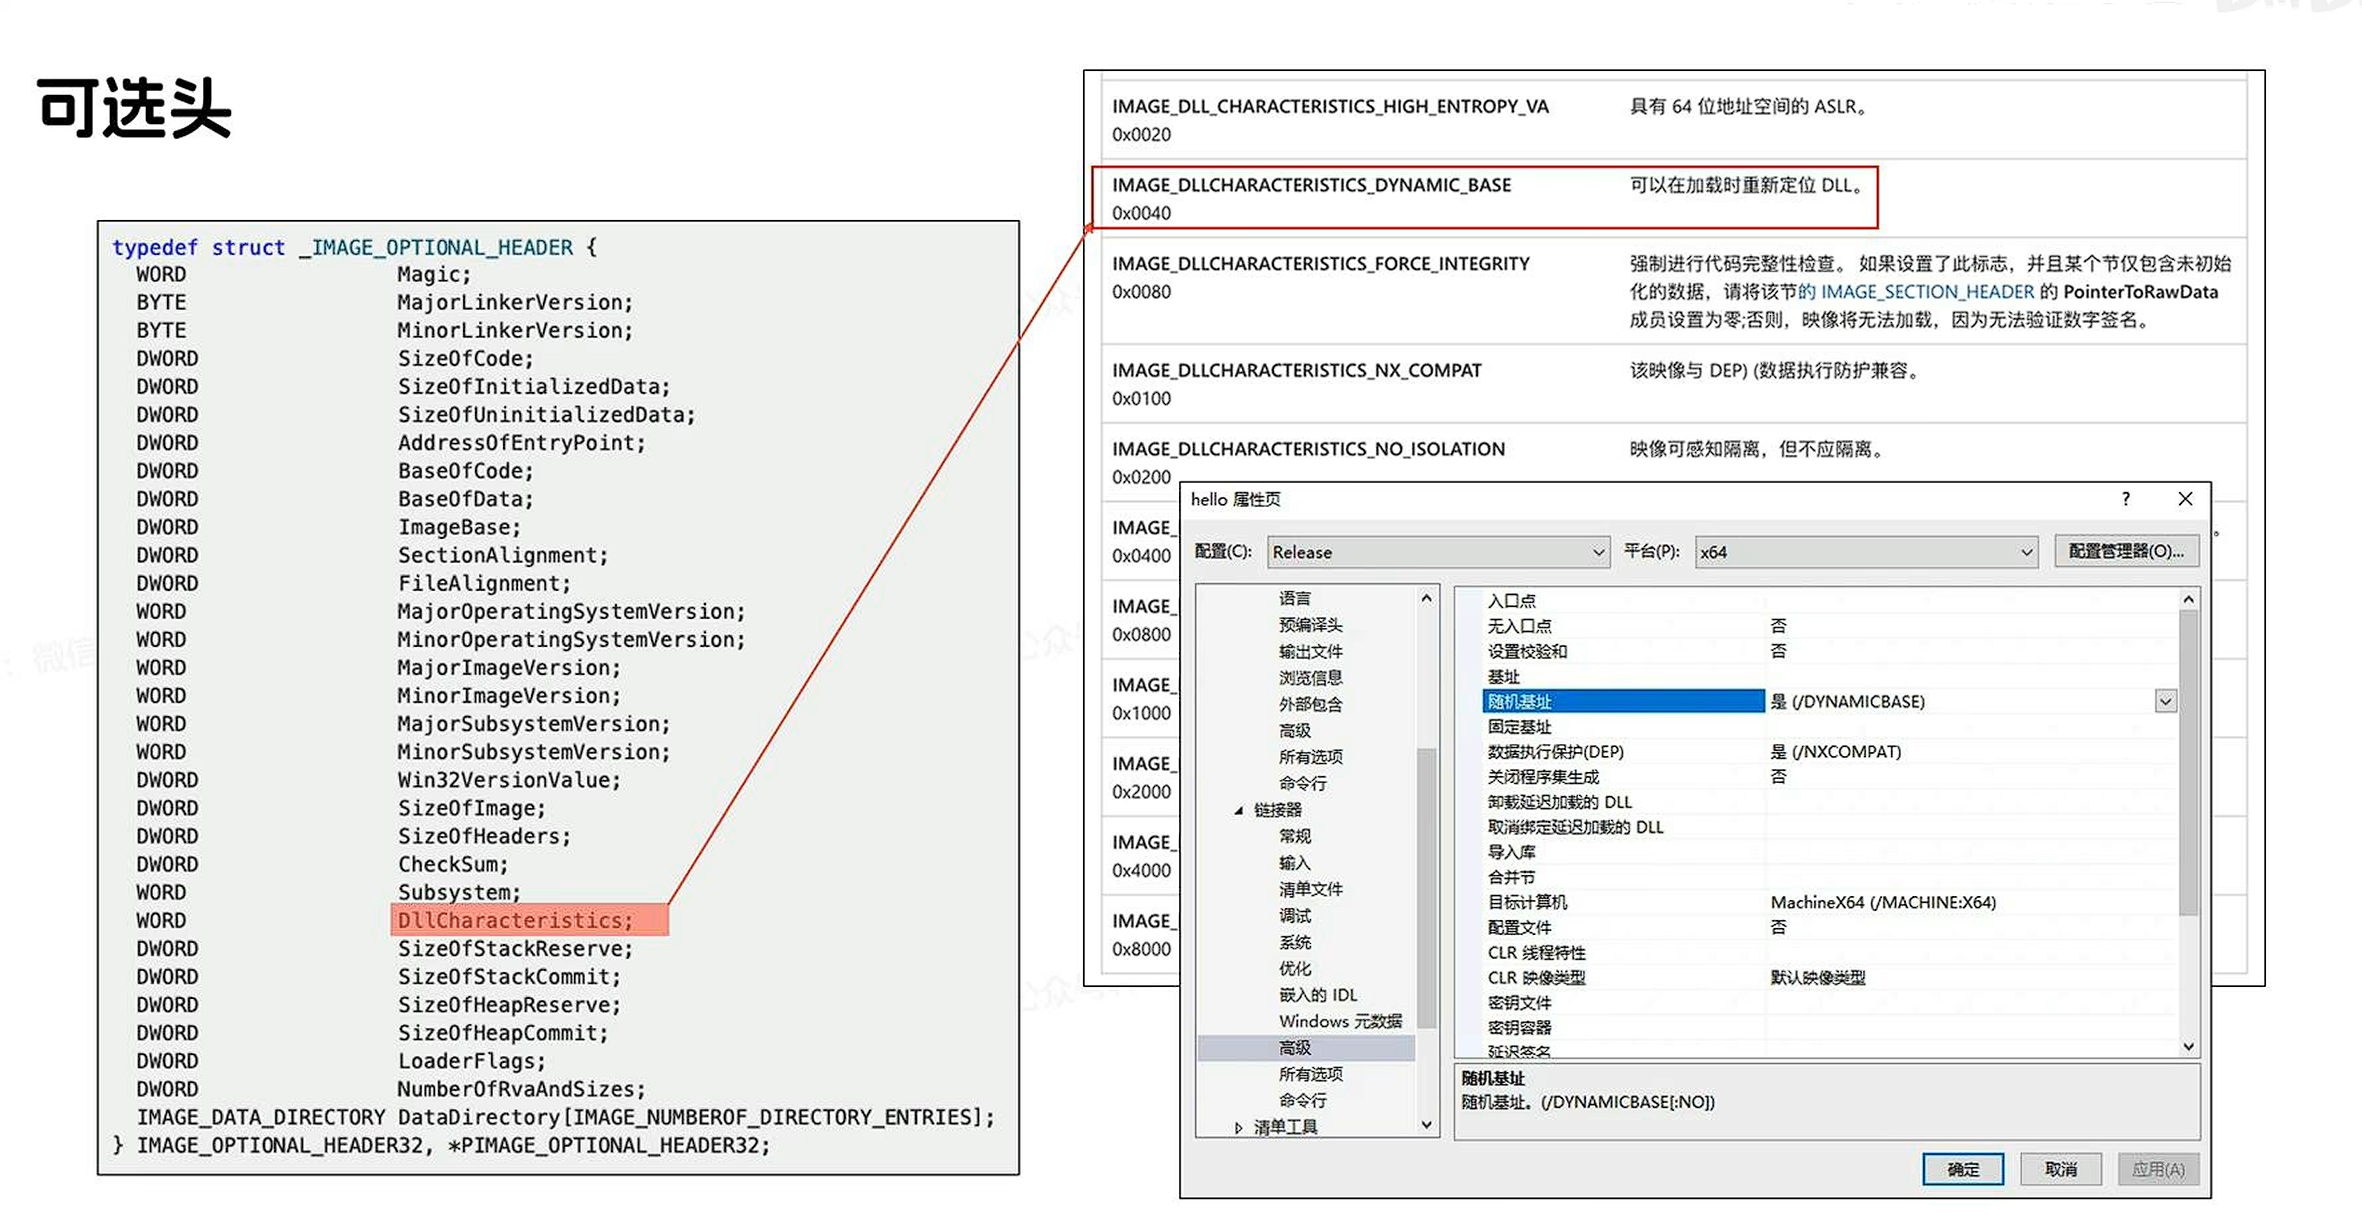Close the hello property pages dialog
The image size is (2362, 1215).
[x=2185, y=499]
